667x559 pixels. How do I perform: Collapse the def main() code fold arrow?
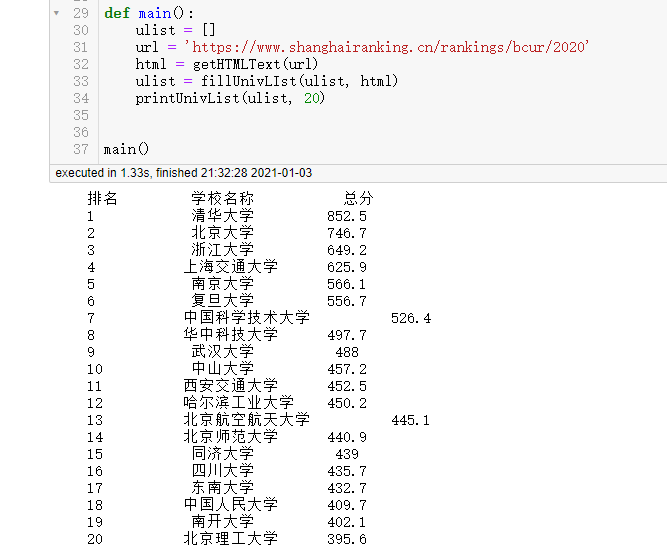(56, 13)
